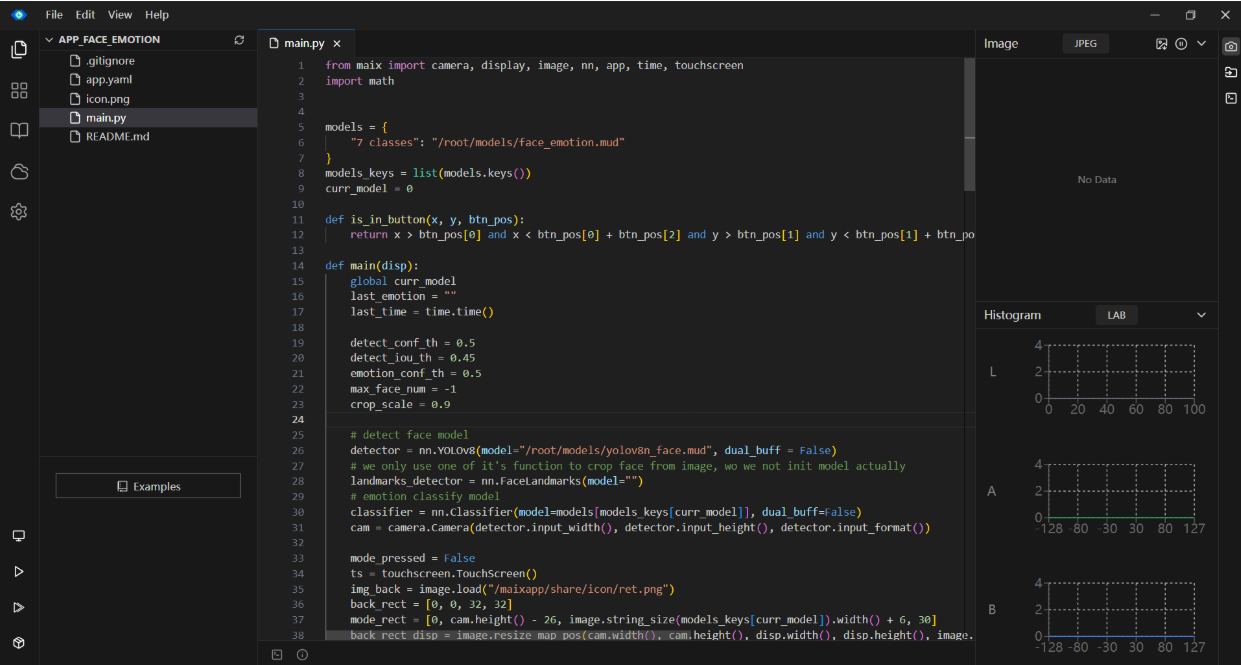Viewport: 1241px width, 665px height.
Task: Open the File menu
Action: point(54,15)
